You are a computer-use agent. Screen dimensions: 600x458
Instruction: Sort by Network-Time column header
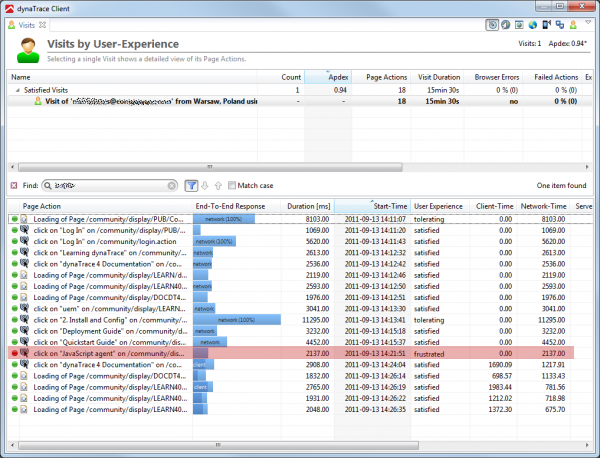(543, 206)
